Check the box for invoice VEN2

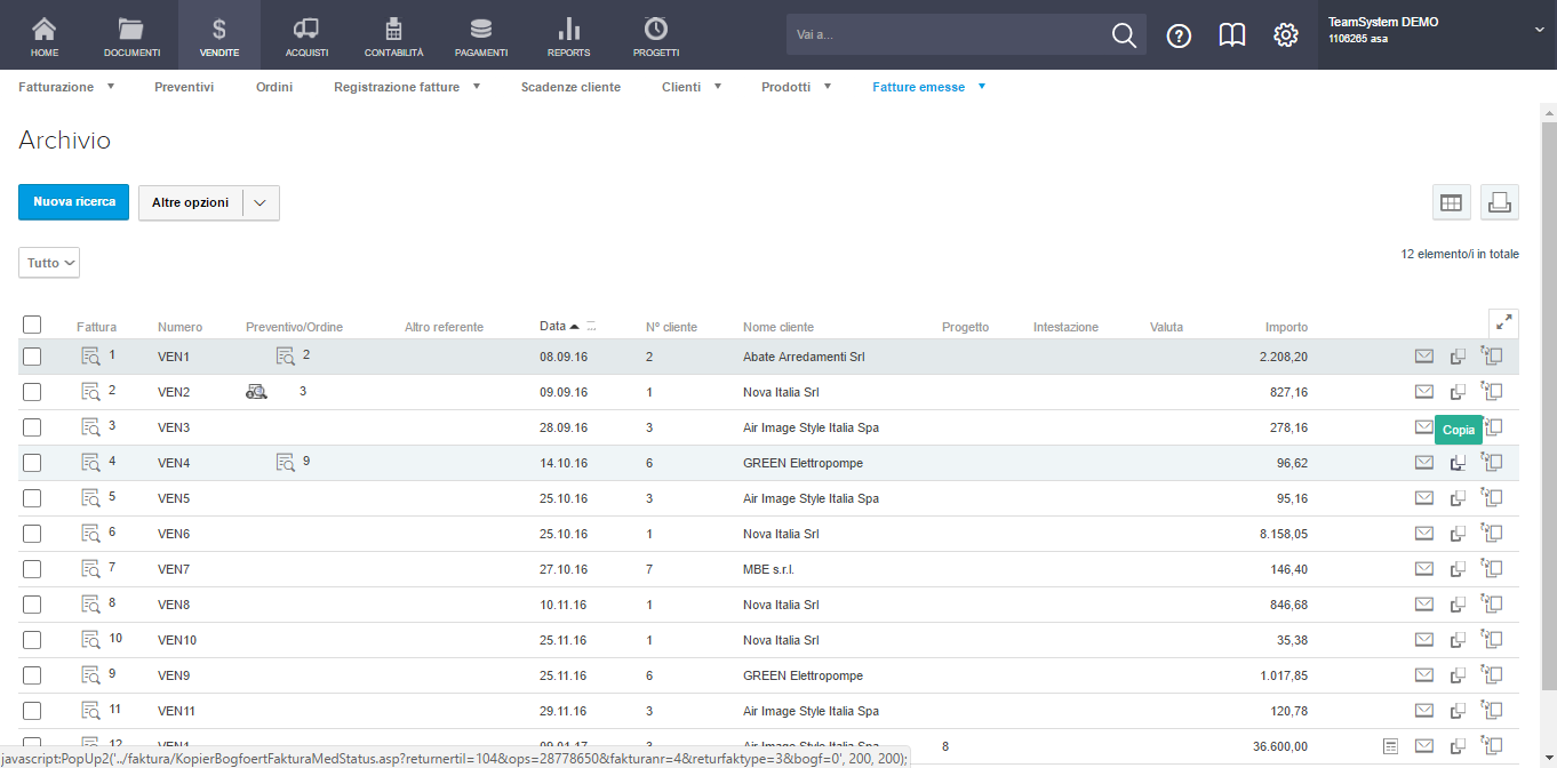click(32, 392)
